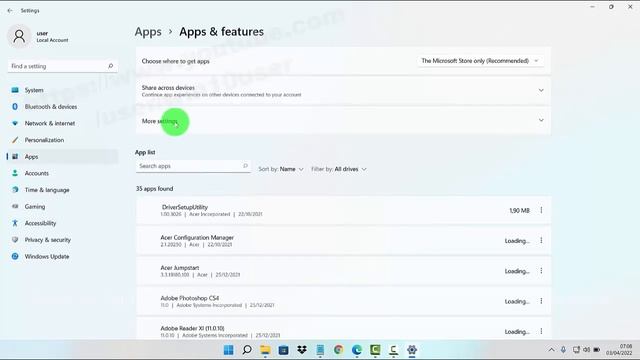Open Personalization settings
Screen dimensions: 640x360
44,140
